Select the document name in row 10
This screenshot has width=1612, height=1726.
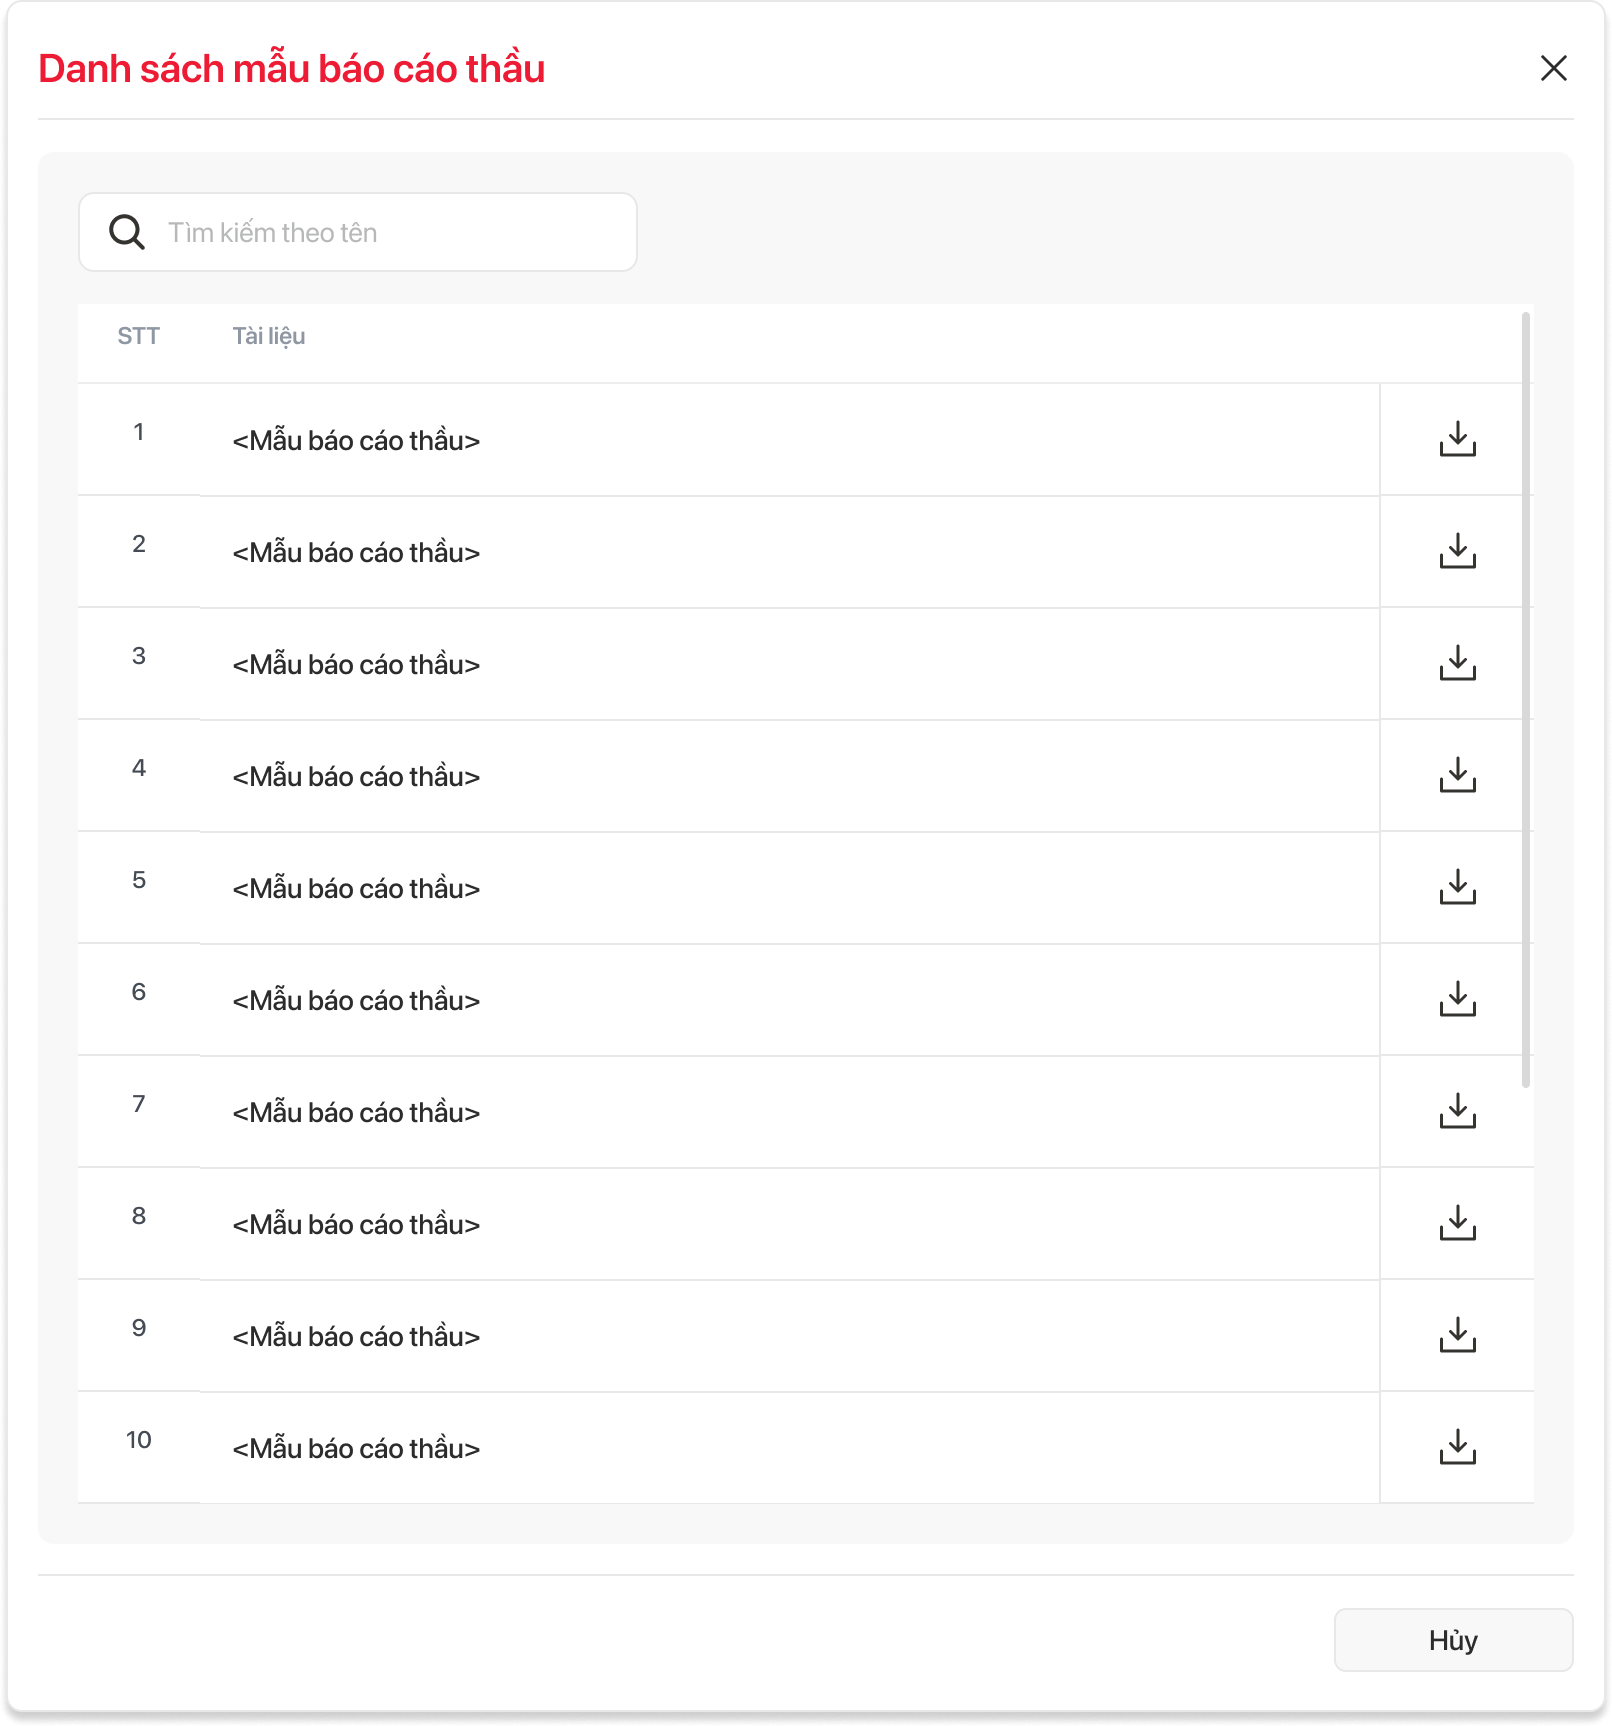tap(356, 1449)
